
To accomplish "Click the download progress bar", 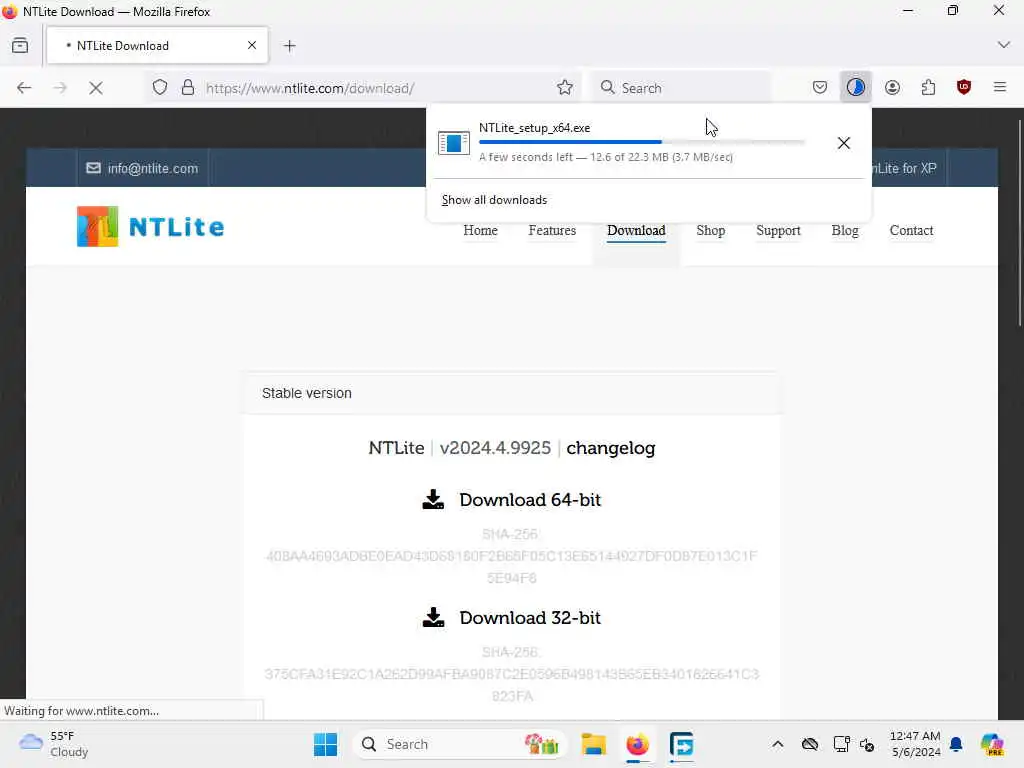I will (641, 142).
